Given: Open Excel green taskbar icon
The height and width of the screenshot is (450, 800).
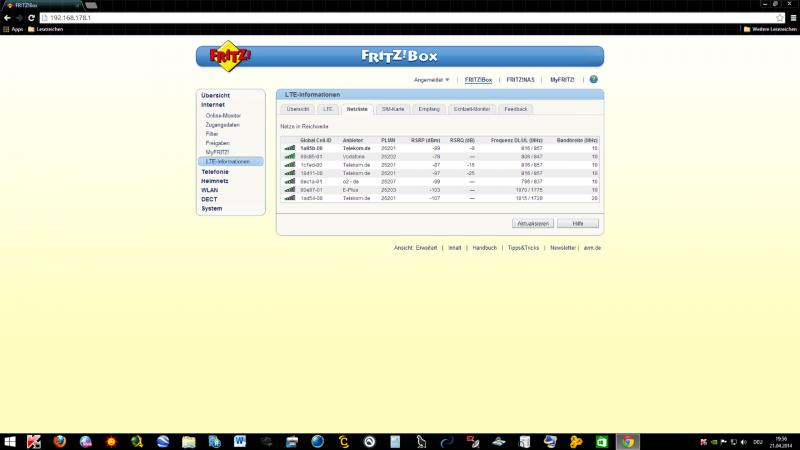Looking at the screenshot, I should 602,441.
